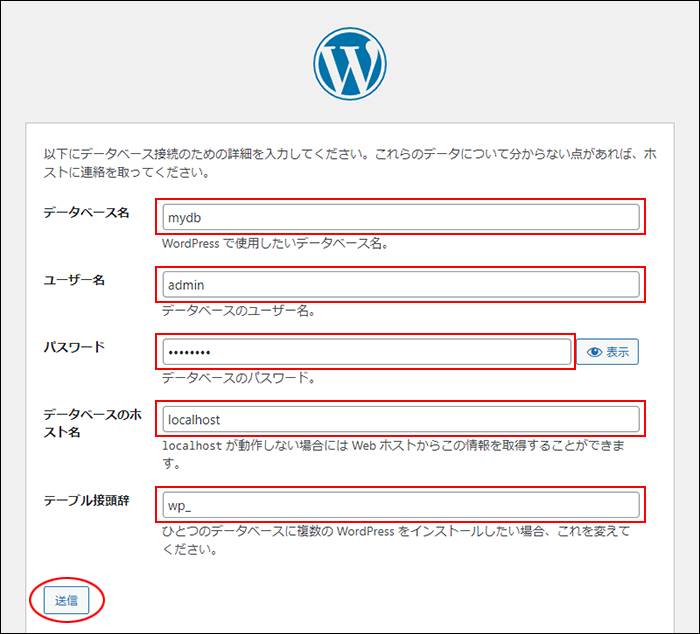Click the intro paragraph about database connection details
Viewport: 700px width, 634px height.
point(349,163)
